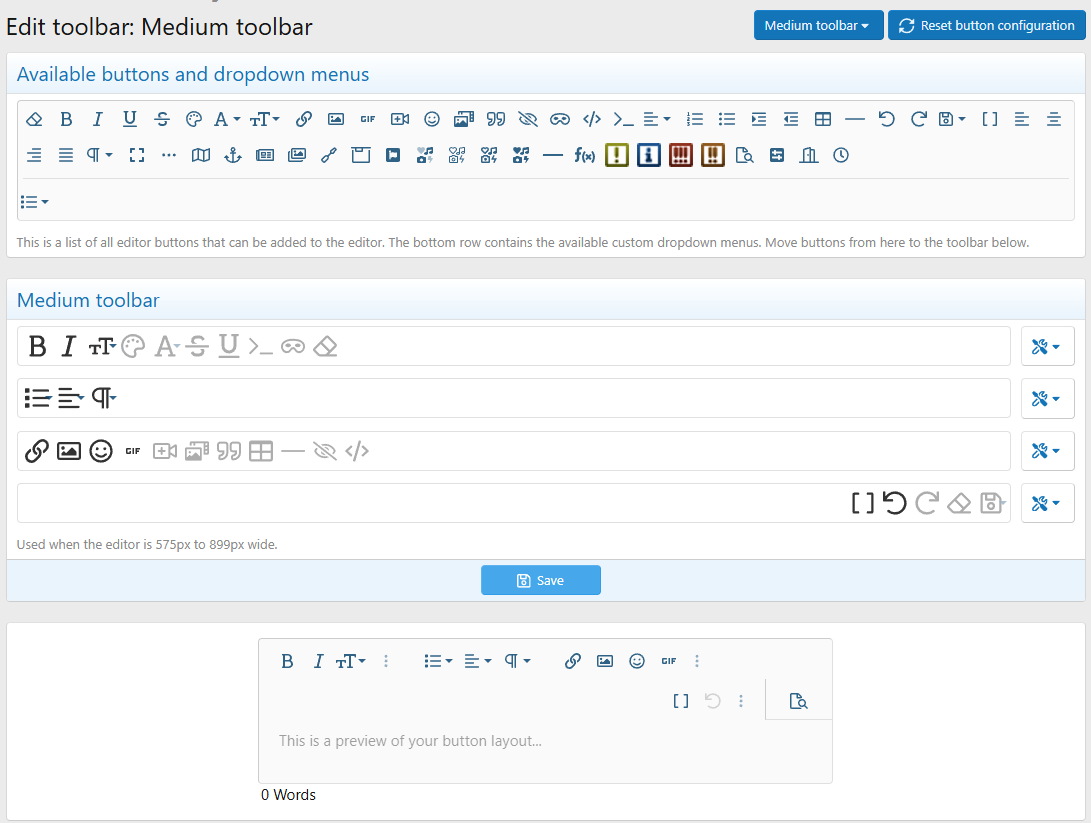Open the Medium toolbar dropdown button at top
Image resolution: width=1091 pixels, height=823 pixels.
[x=818, y=25]
